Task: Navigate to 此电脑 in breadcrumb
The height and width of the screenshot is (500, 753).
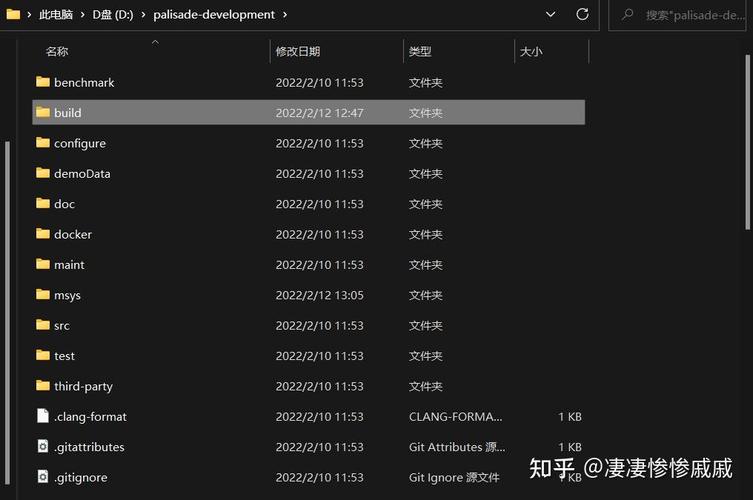Action: [56, 15]
